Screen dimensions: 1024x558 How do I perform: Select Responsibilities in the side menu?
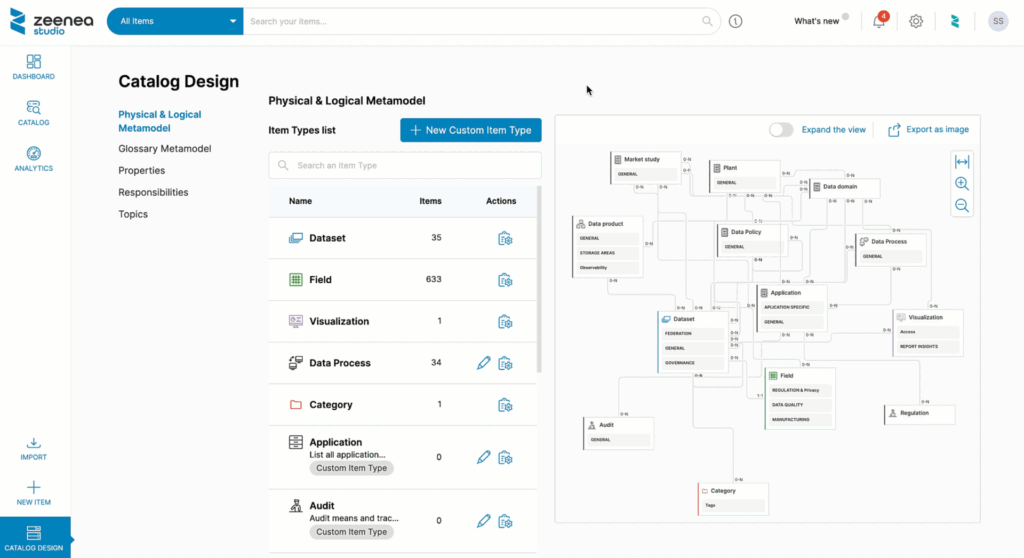[x=153, y=192]
